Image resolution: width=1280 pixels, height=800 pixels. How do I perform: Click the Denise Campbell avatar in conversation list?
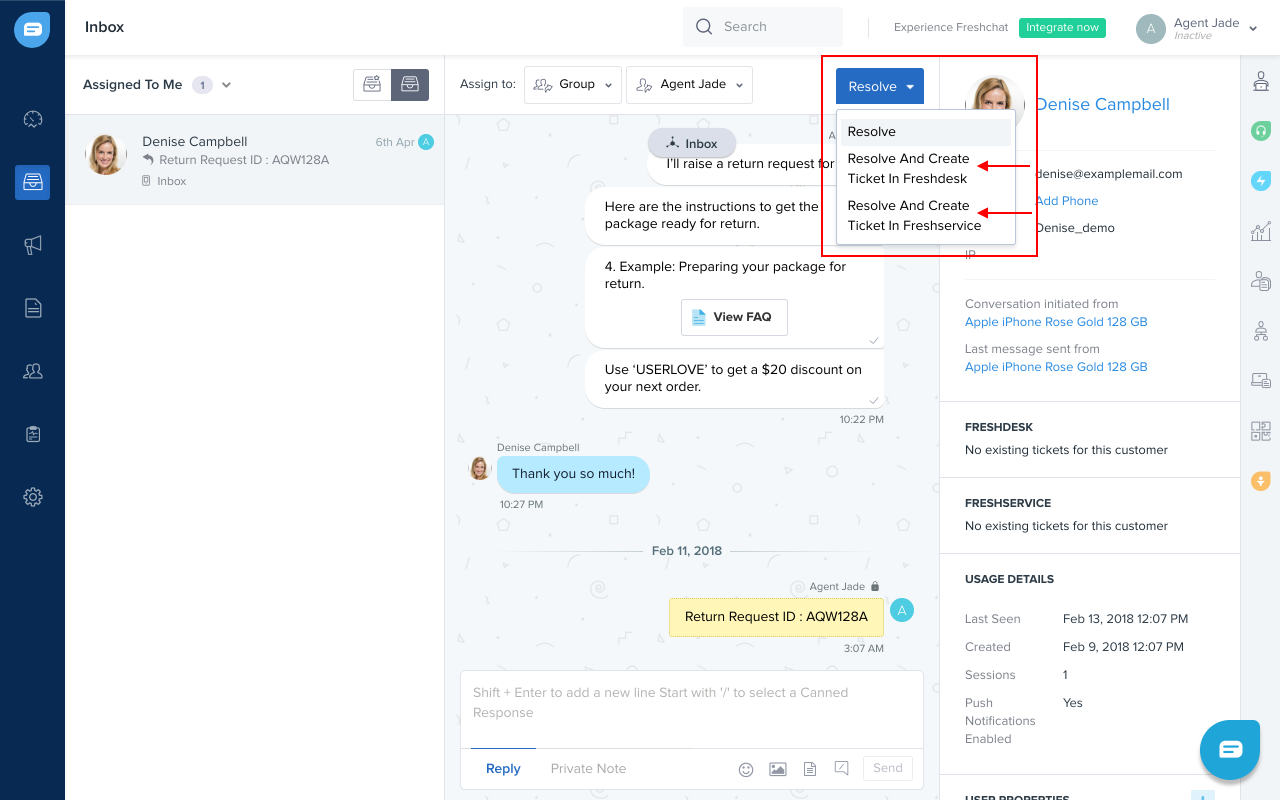click(106, 155)
